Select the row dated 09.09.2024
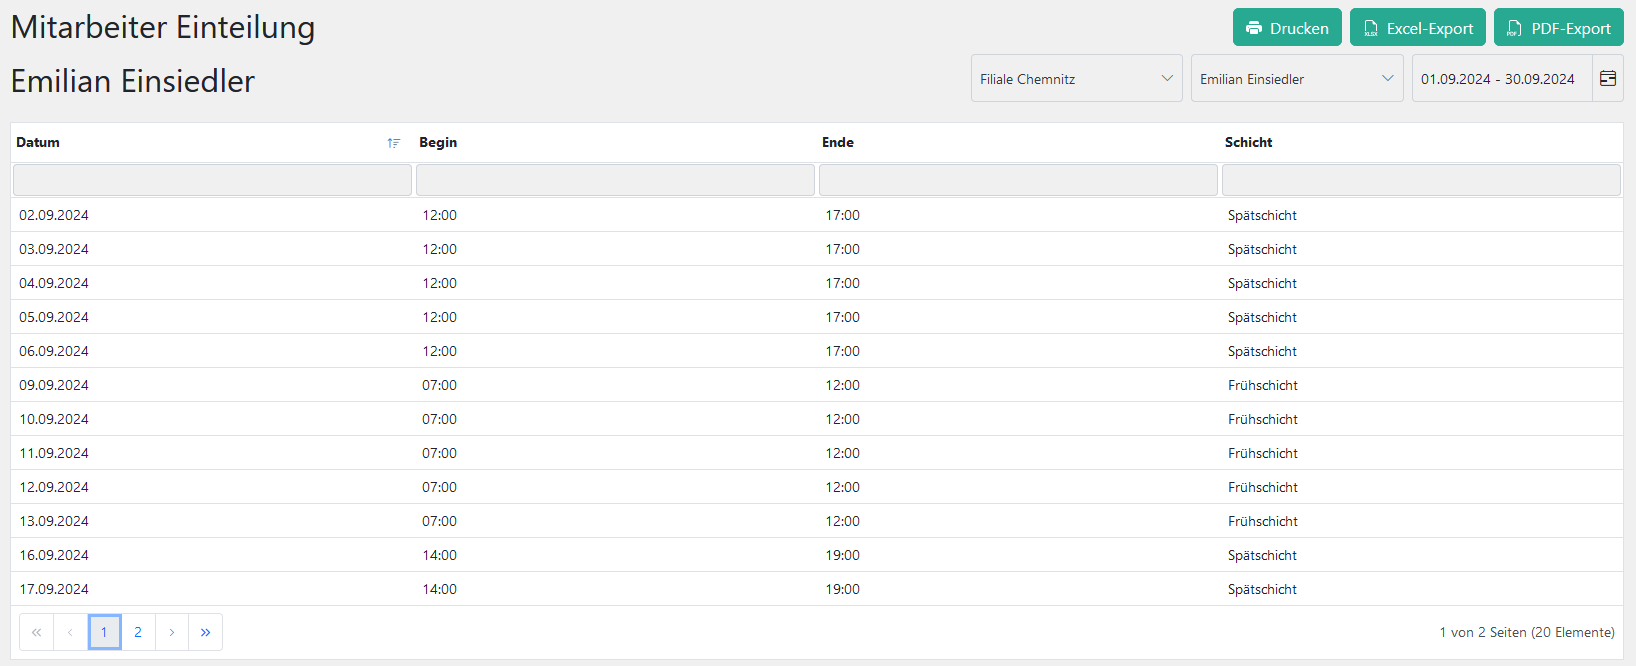Viewport: 1636px width, 666px height. (x=817, y=385)
